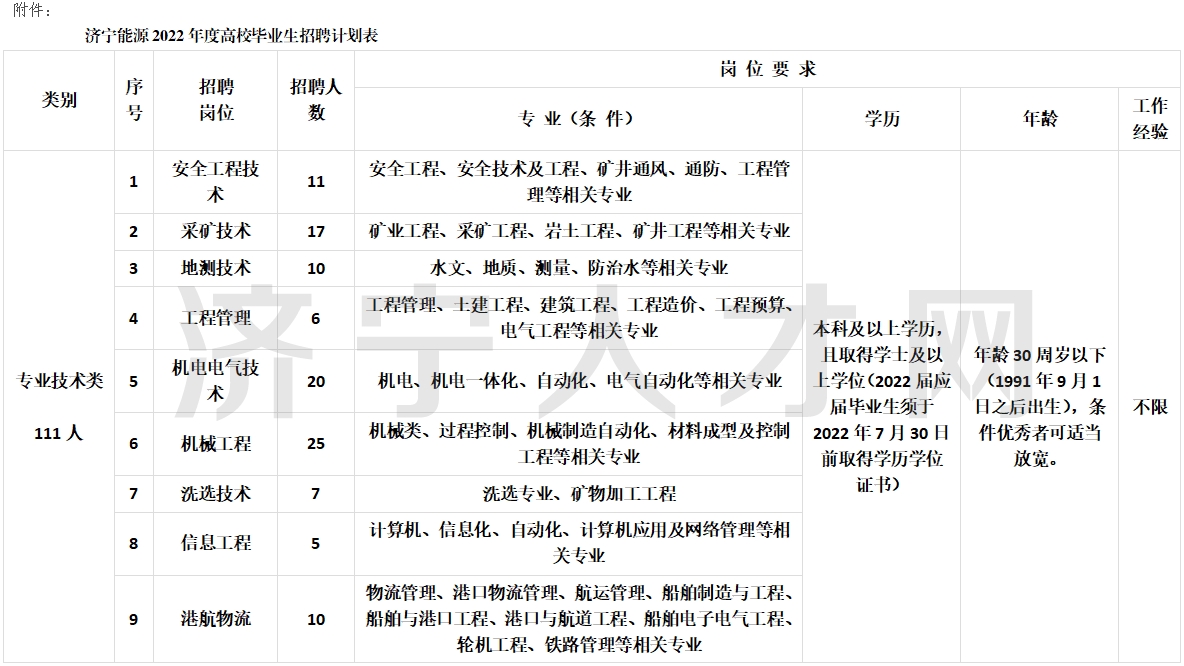This screenshot has width=1184, height=666.
Task: Click recruit count 17 for 采矿技术
Action: click(316, 231)
